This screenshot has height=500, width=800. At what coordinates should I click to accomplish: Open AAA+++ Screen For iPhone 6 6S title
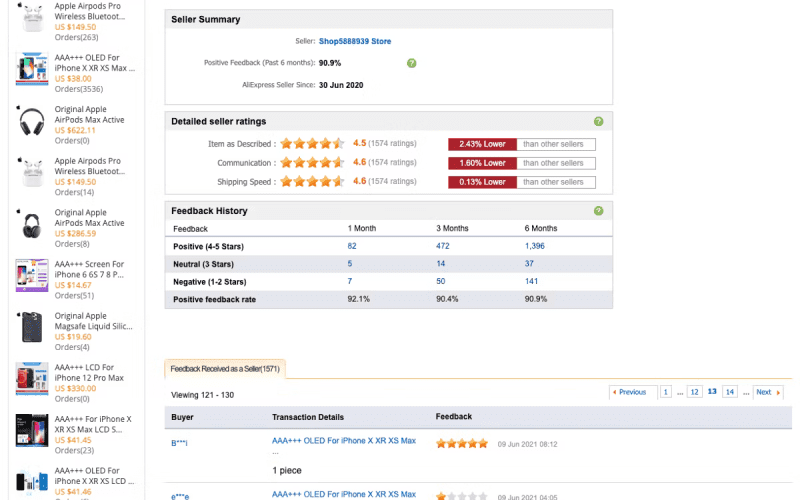coord(90,269)
